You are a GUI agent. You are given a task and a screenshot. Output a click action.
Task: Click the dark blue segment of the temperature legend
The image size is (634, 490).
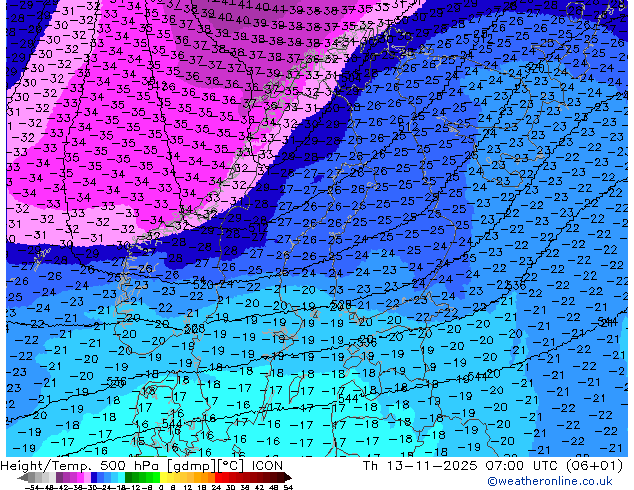coord(94,477)
